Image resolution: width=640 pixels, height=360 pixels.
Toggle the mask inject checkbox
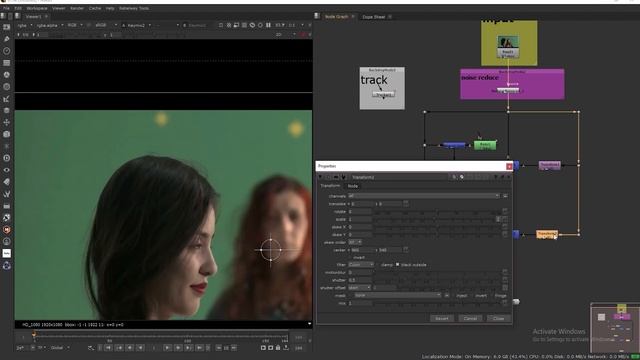454,296
